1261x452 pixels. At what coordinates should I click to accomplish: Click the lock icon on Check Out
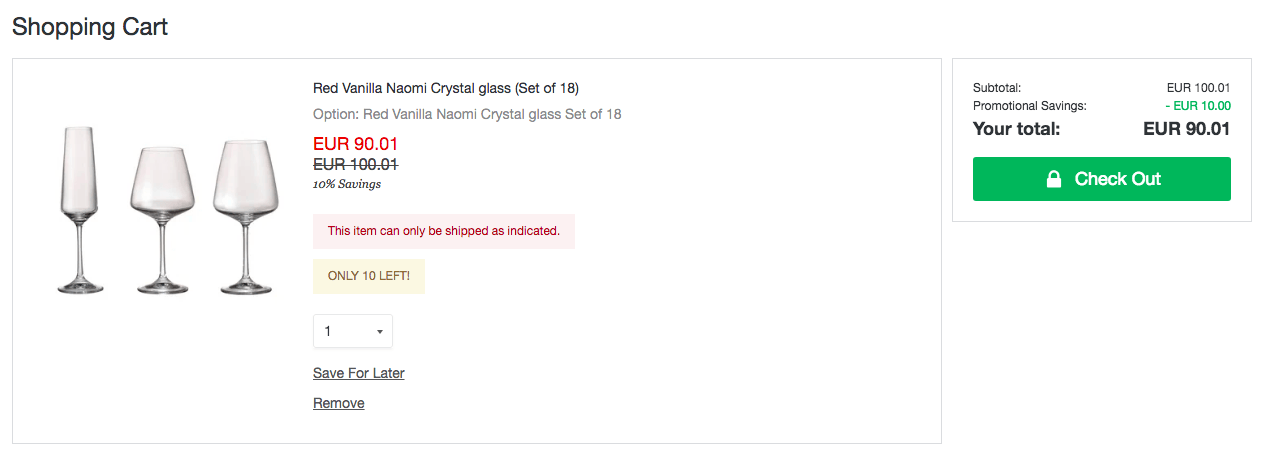click(1053, 179)
